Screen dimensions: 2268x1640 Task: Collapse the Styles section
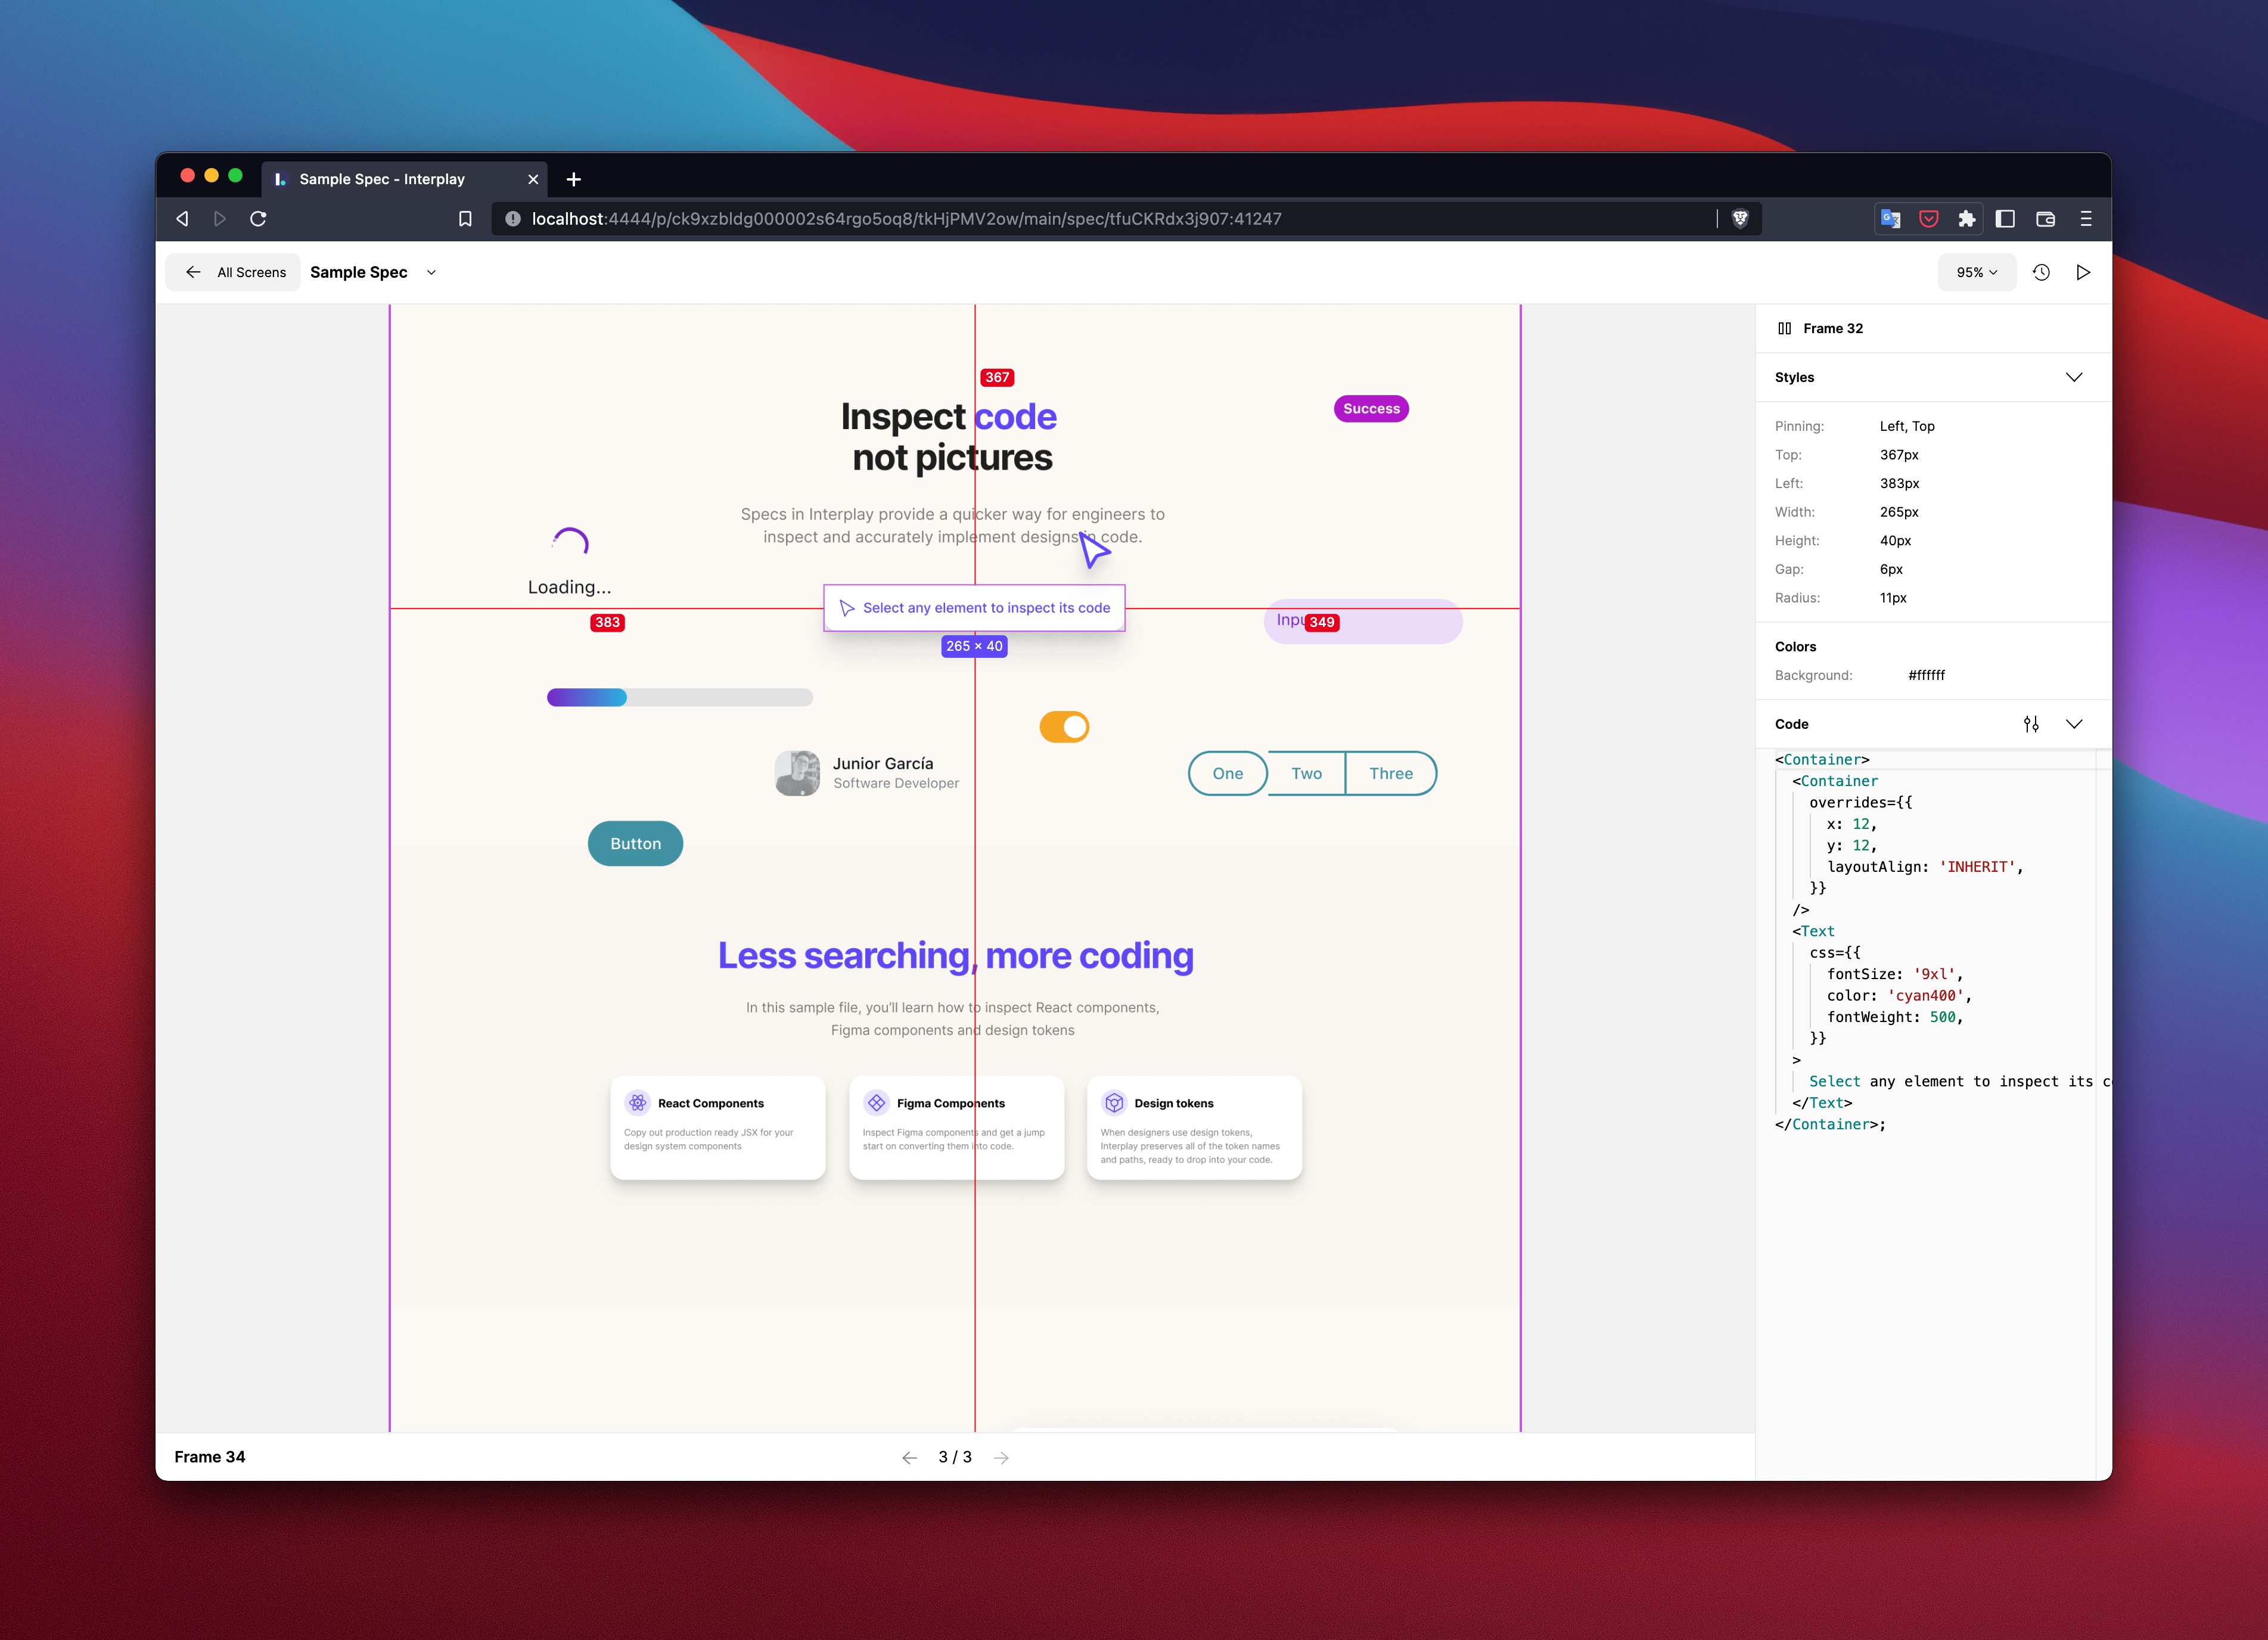point(2074,378)
